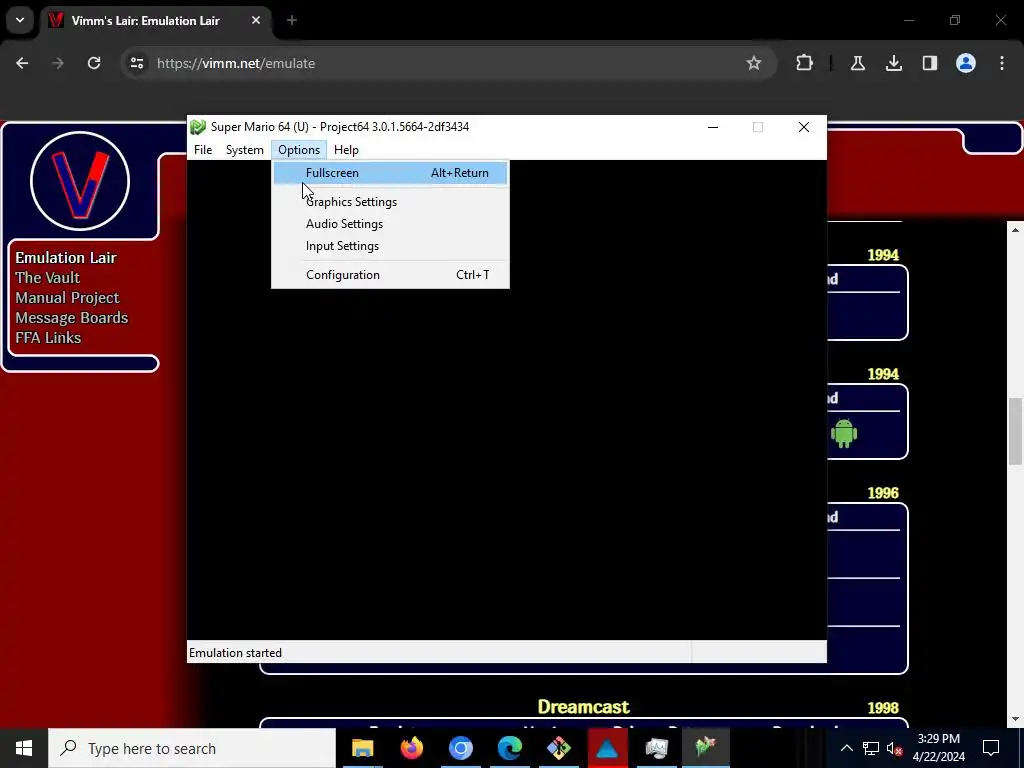
Task: Show hidden system tray icons
Action: (846, 748)
